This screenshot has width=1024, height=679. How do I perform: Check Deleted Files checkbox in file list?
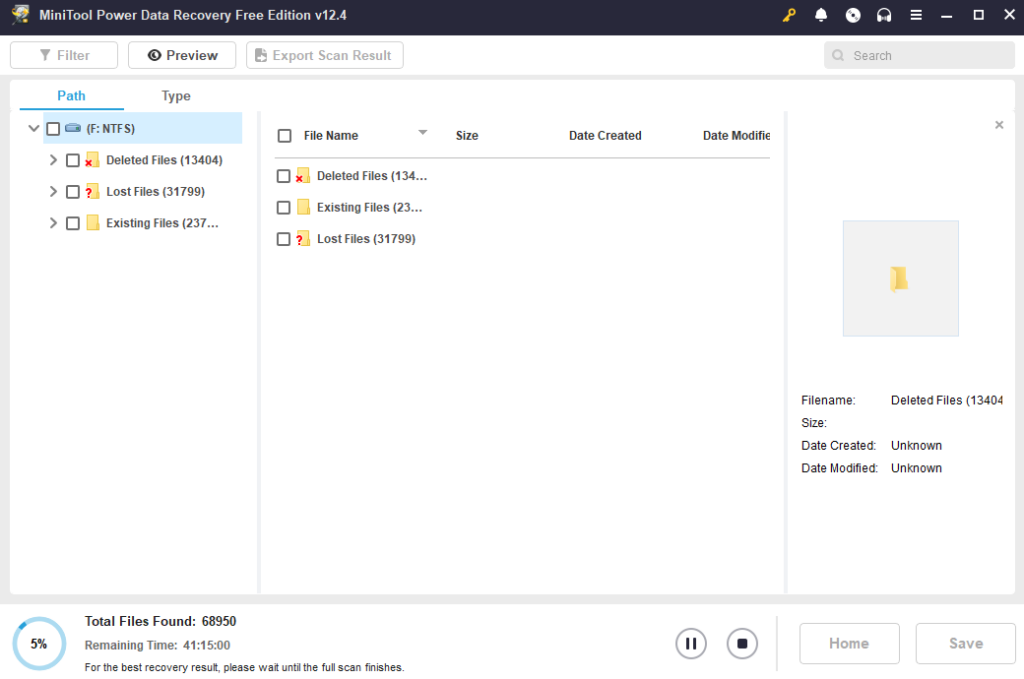pos(283,176)
